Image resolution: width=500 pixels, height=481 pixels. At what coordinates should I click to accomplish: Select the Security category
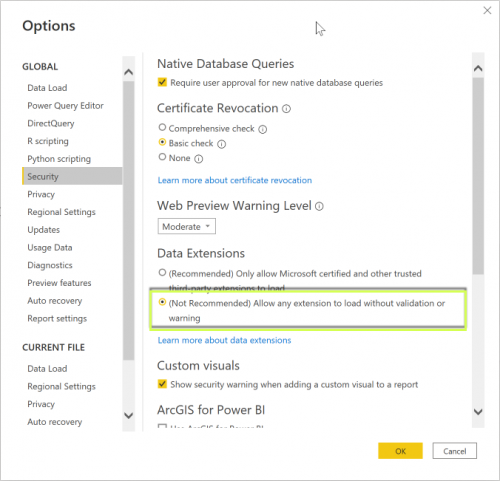[72, 176]
